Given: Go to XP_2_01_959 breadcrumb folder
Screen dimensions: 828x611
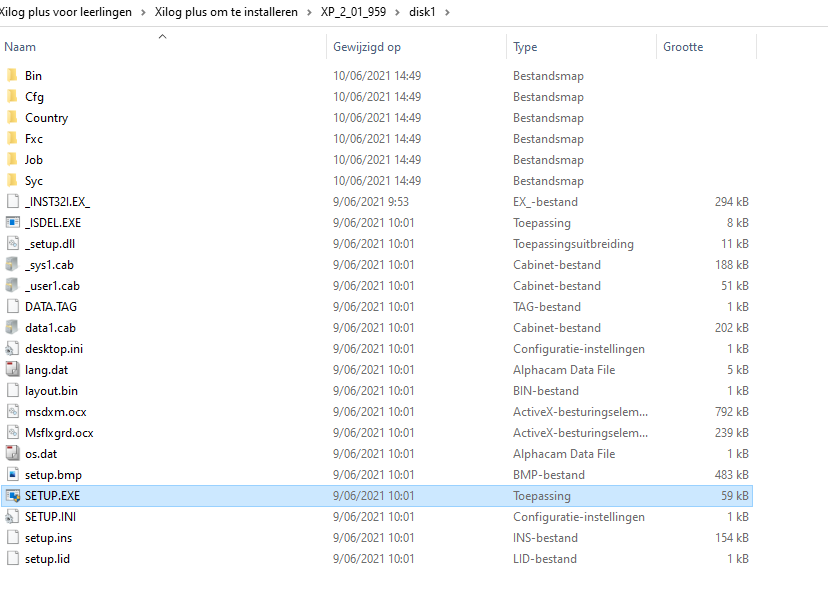Looking at the screenshot, I should tap(353, 12).
